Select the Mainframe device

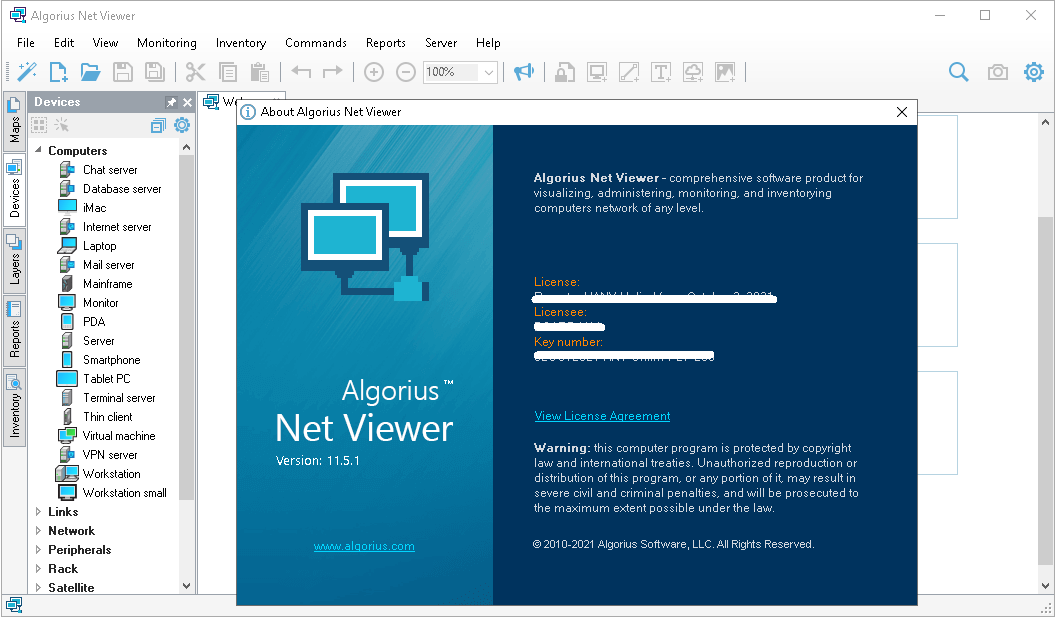[x=107, y=284]
